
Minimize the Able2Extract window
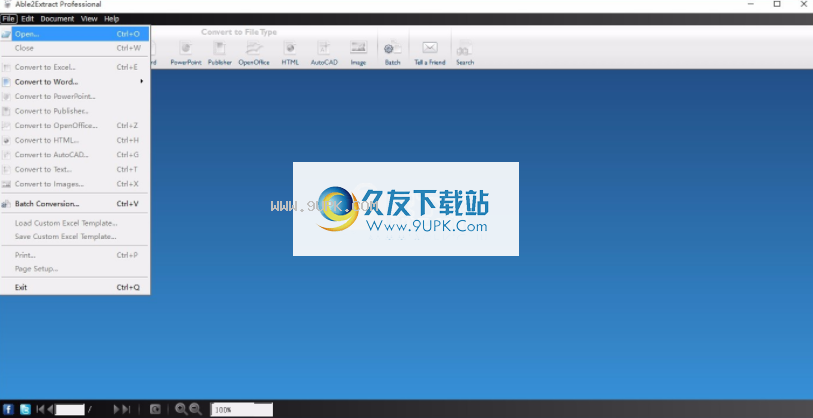[751, 4]
